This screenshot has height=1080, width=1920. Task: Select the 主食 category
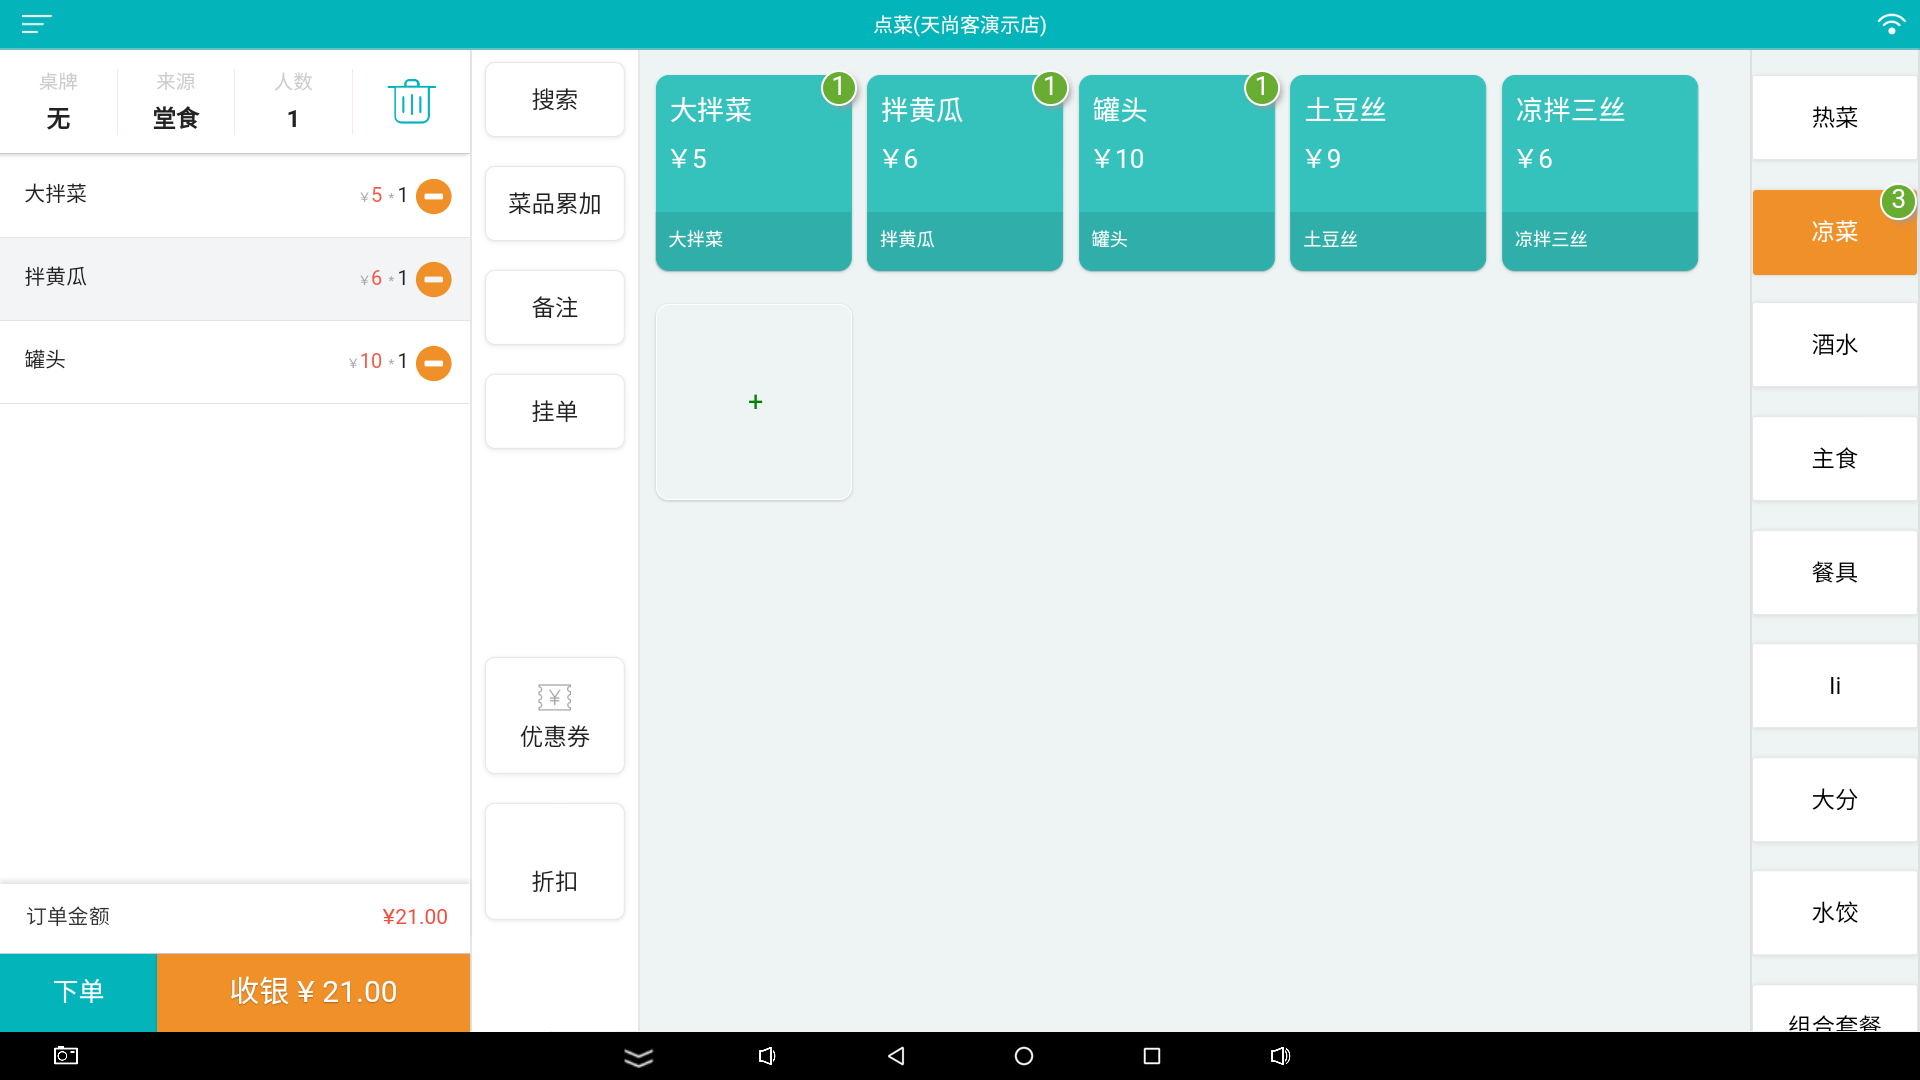pos(1835,459)
